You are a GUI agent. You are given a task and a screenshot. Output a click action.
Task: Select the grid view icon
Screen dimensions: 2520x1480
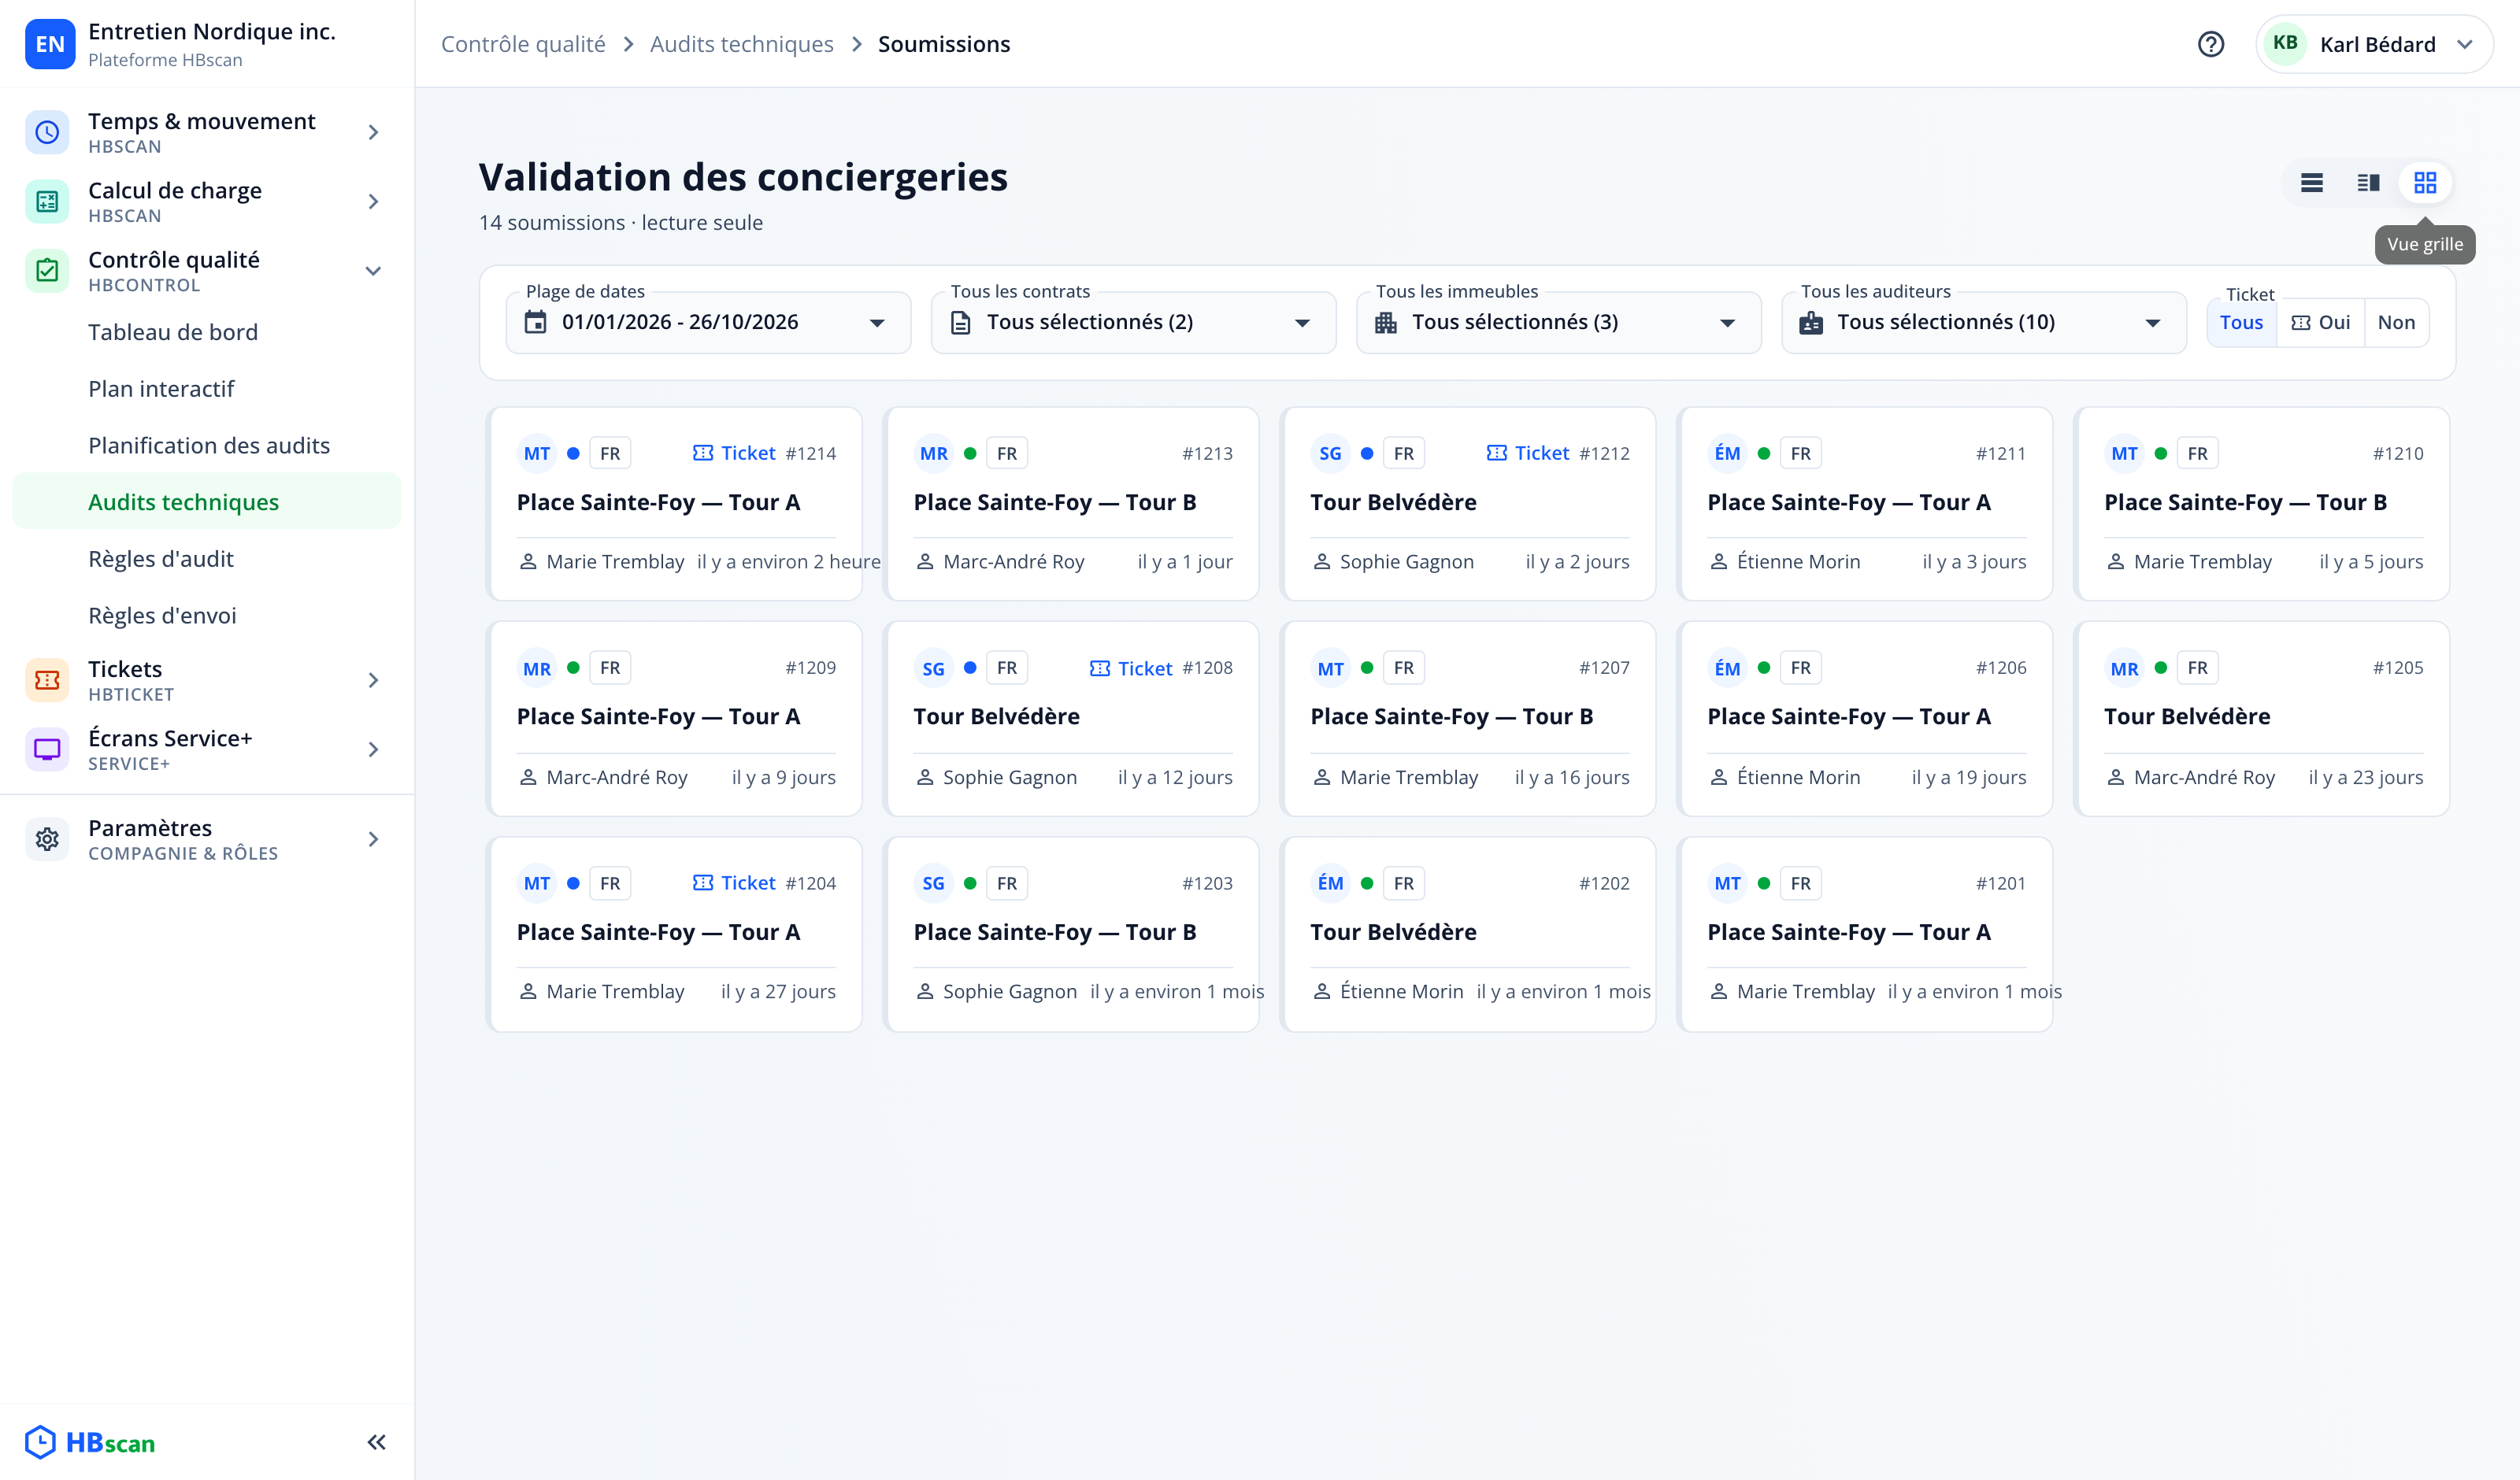click(x=2425, y=183)
